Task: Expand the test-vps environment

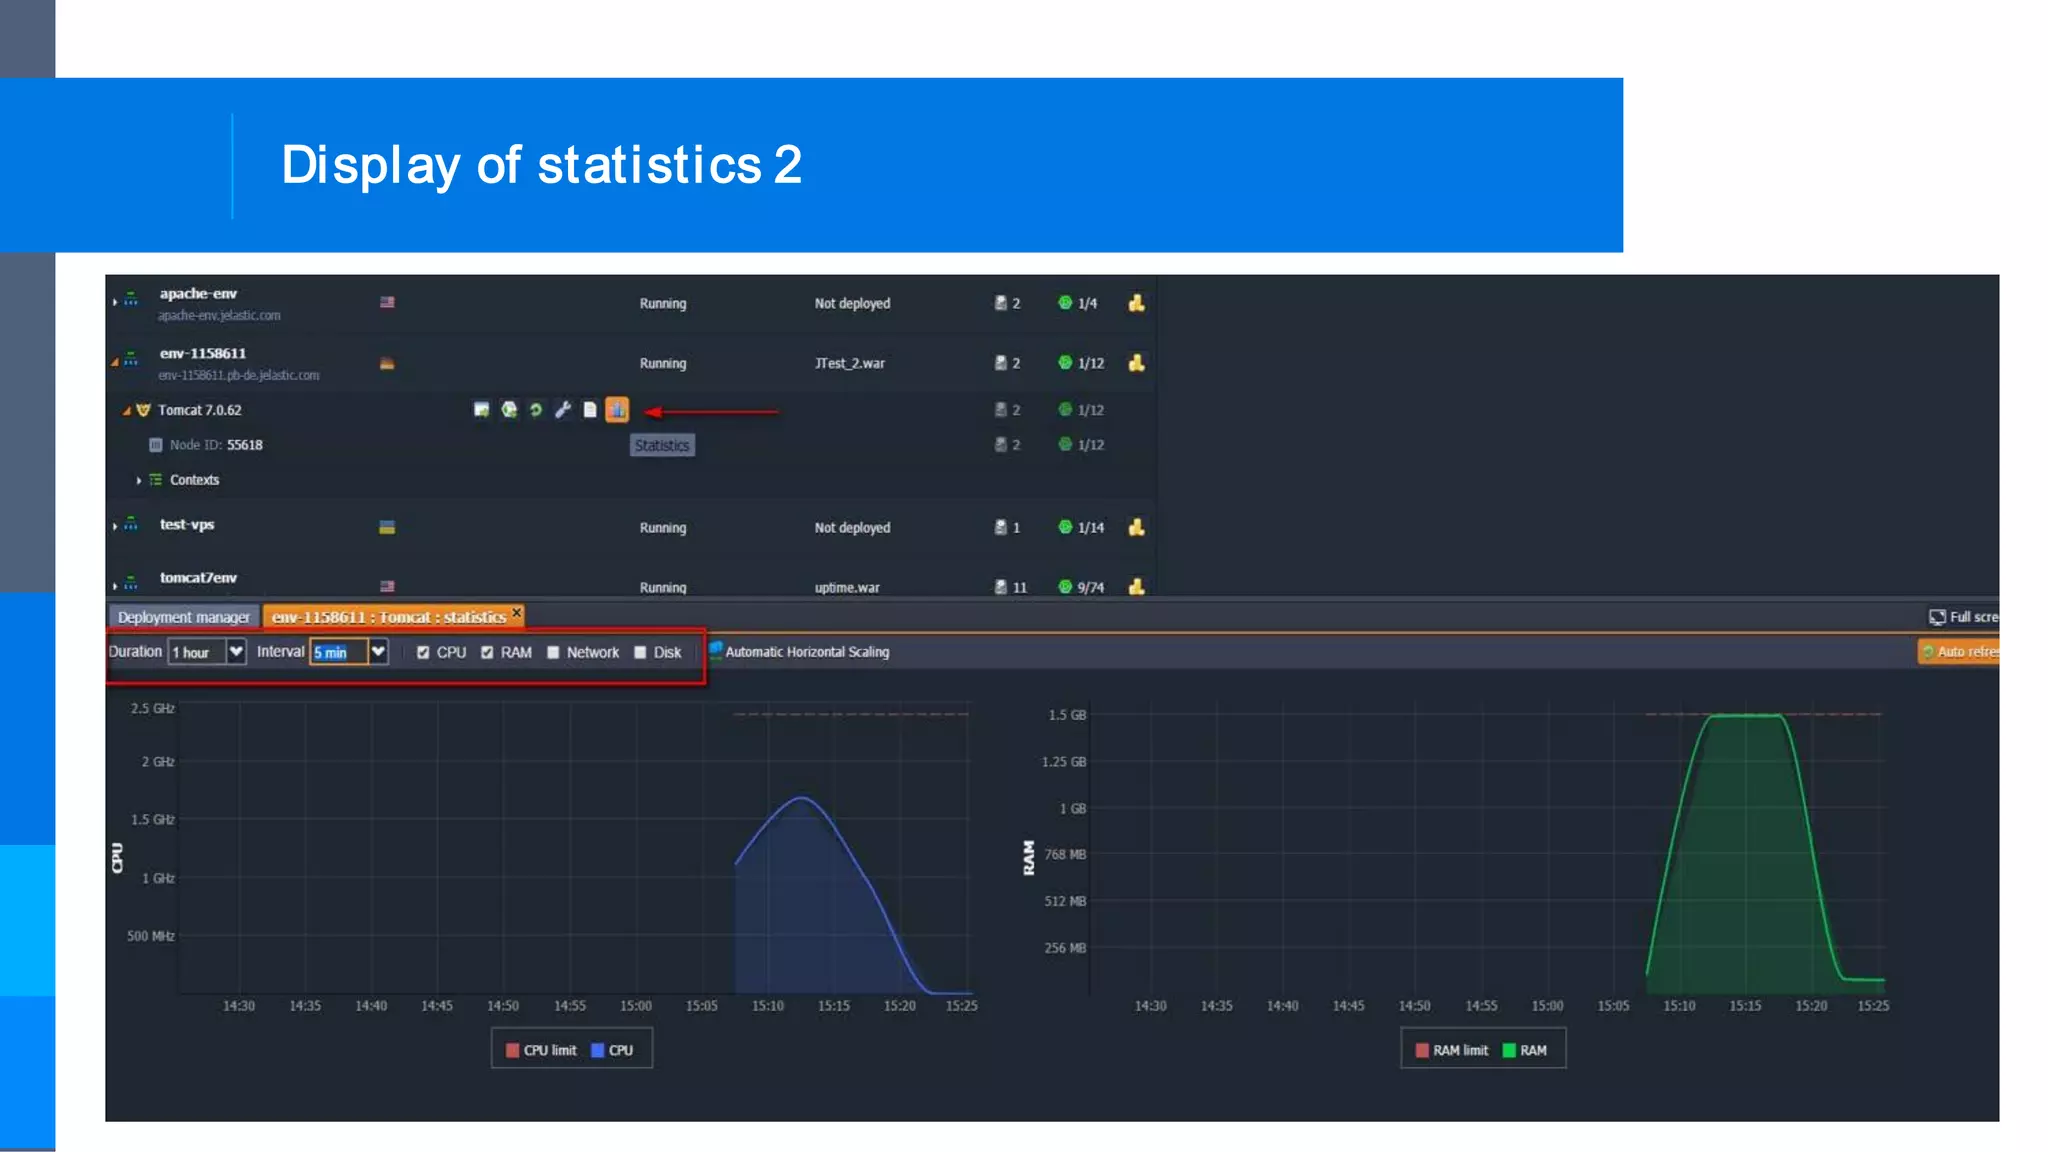Action: (x=115, y=525)
